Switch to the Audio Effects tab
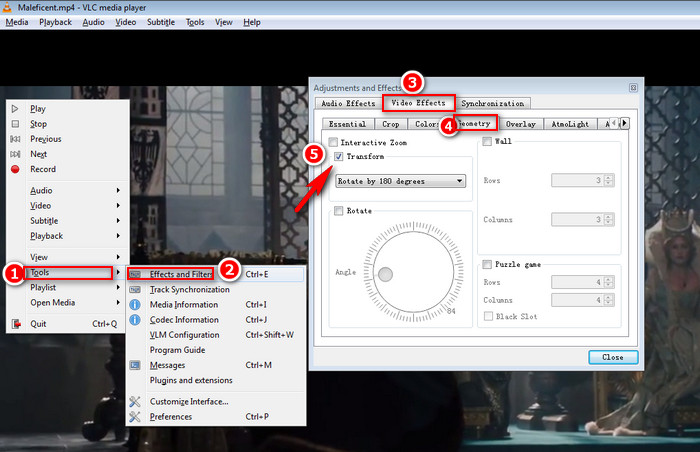The image size is (700, 452). pyautogui.click(x=348, y=104)
